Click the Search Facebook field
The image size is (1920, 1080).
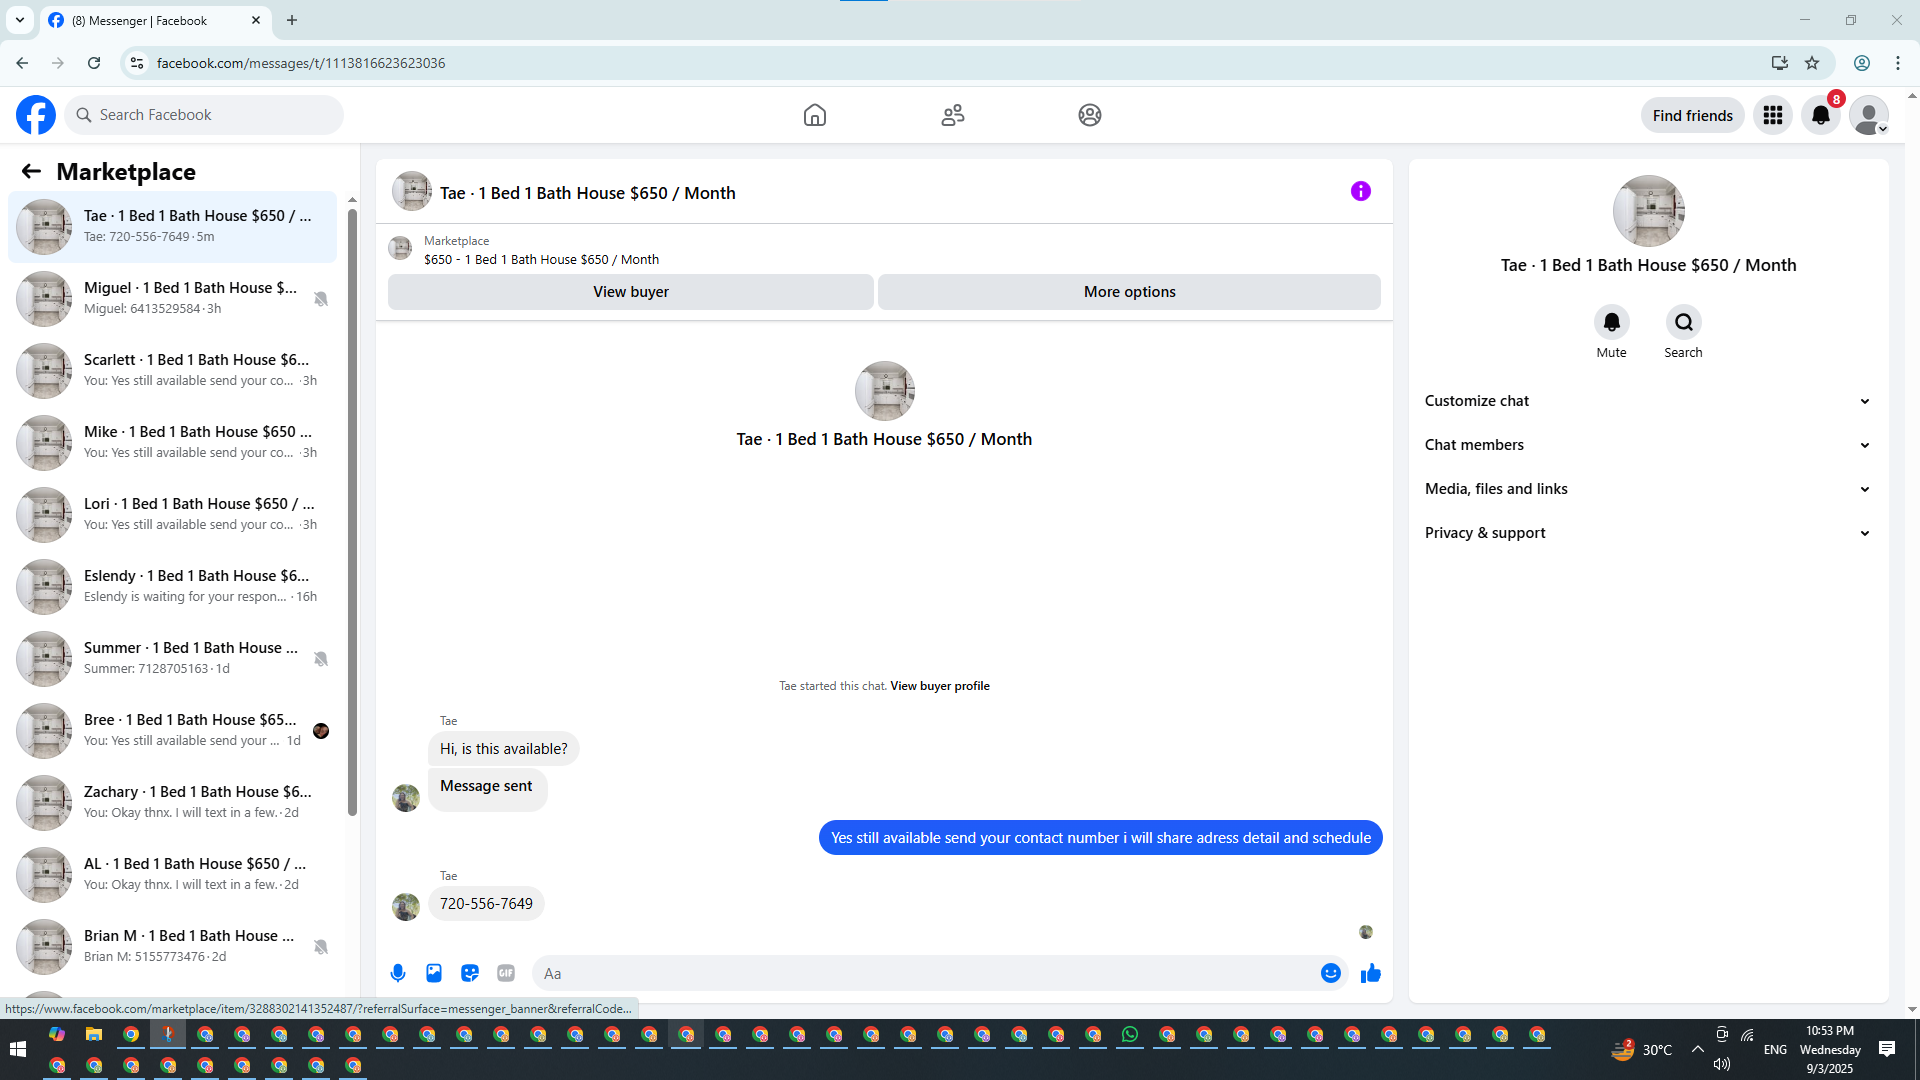click(204, 115)
